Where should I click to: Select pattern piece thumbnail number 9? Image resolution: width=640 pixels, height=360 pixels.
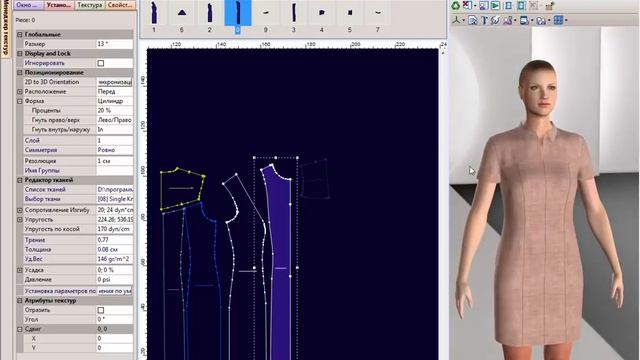pos(265,13)
